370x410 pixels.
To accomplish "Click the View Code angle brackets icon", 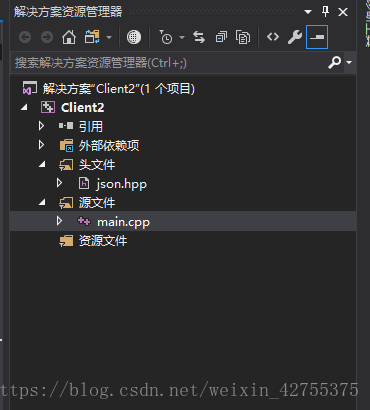I will click(273, 37).
